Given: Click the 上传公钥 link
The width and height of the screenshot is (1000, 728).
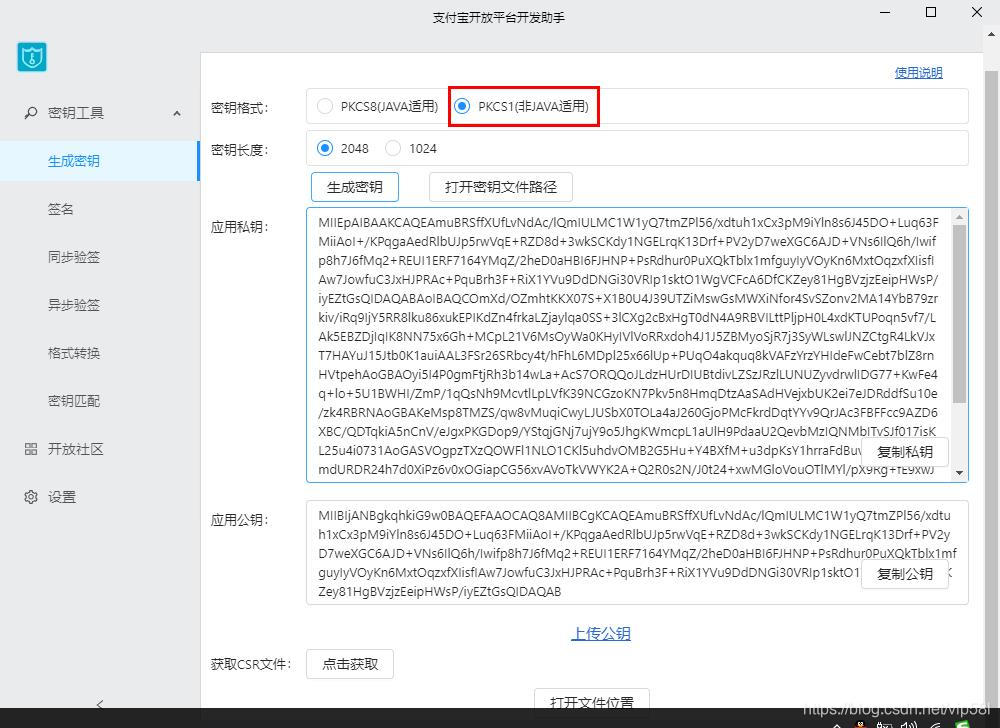Looking at the screenshot, I should [601, 633].
